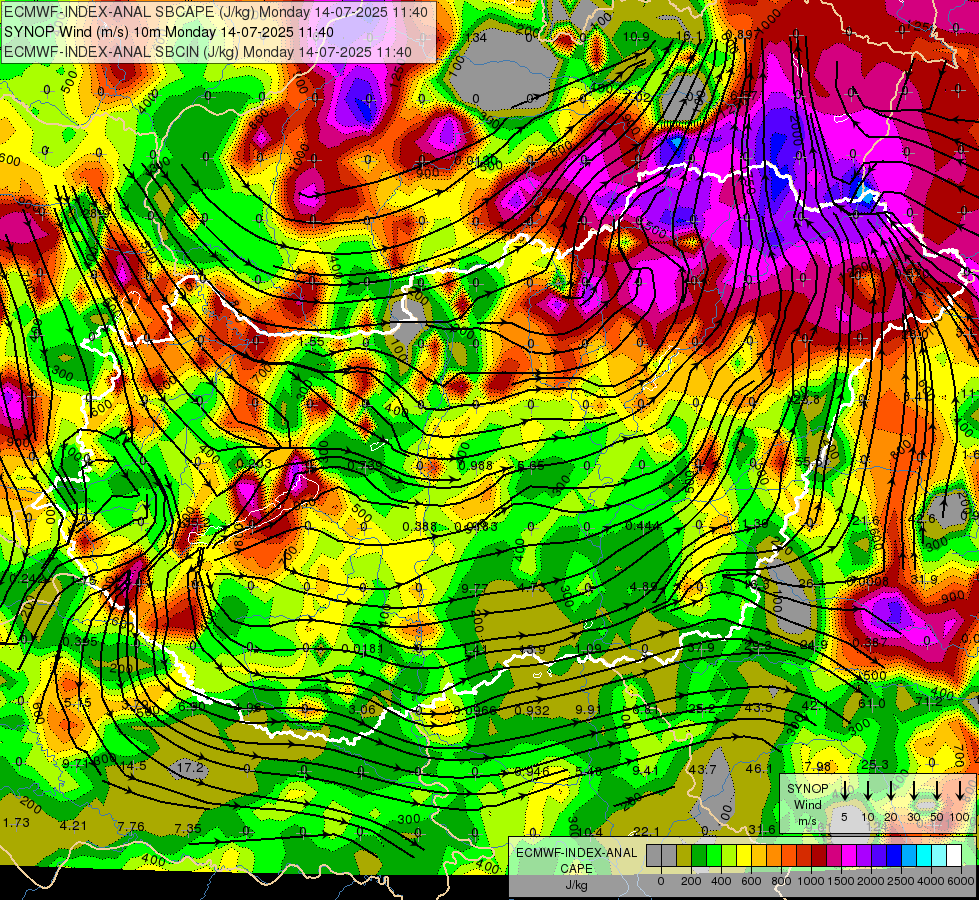Click the 20 m/s wind arrow in SYNOP legend
The image size is (979, 900).
point(890,790)
